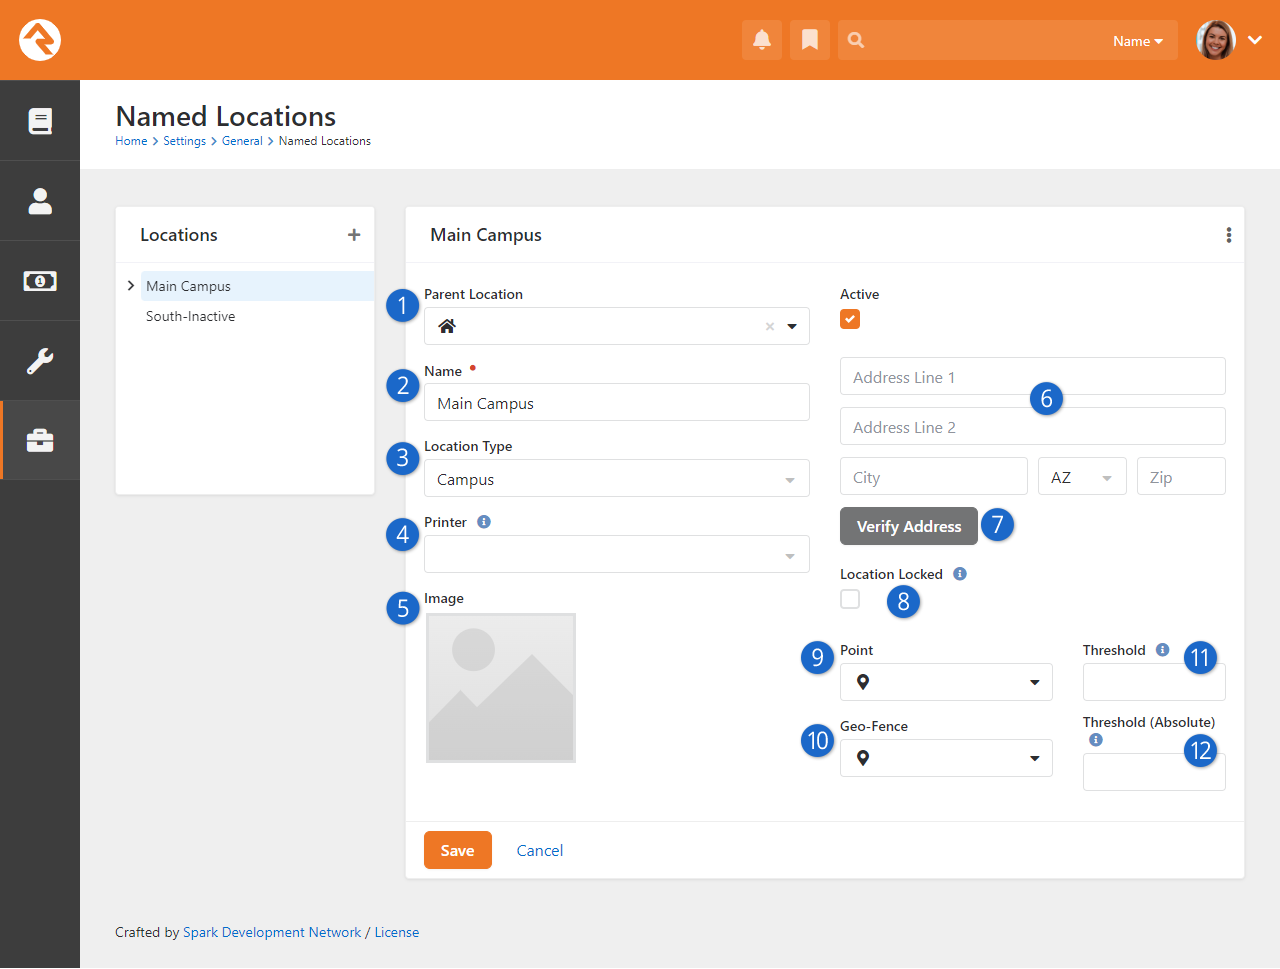Click the Threshold (Absolute) input field
The image size is (1280, 969).
[x=1154, y=772]
